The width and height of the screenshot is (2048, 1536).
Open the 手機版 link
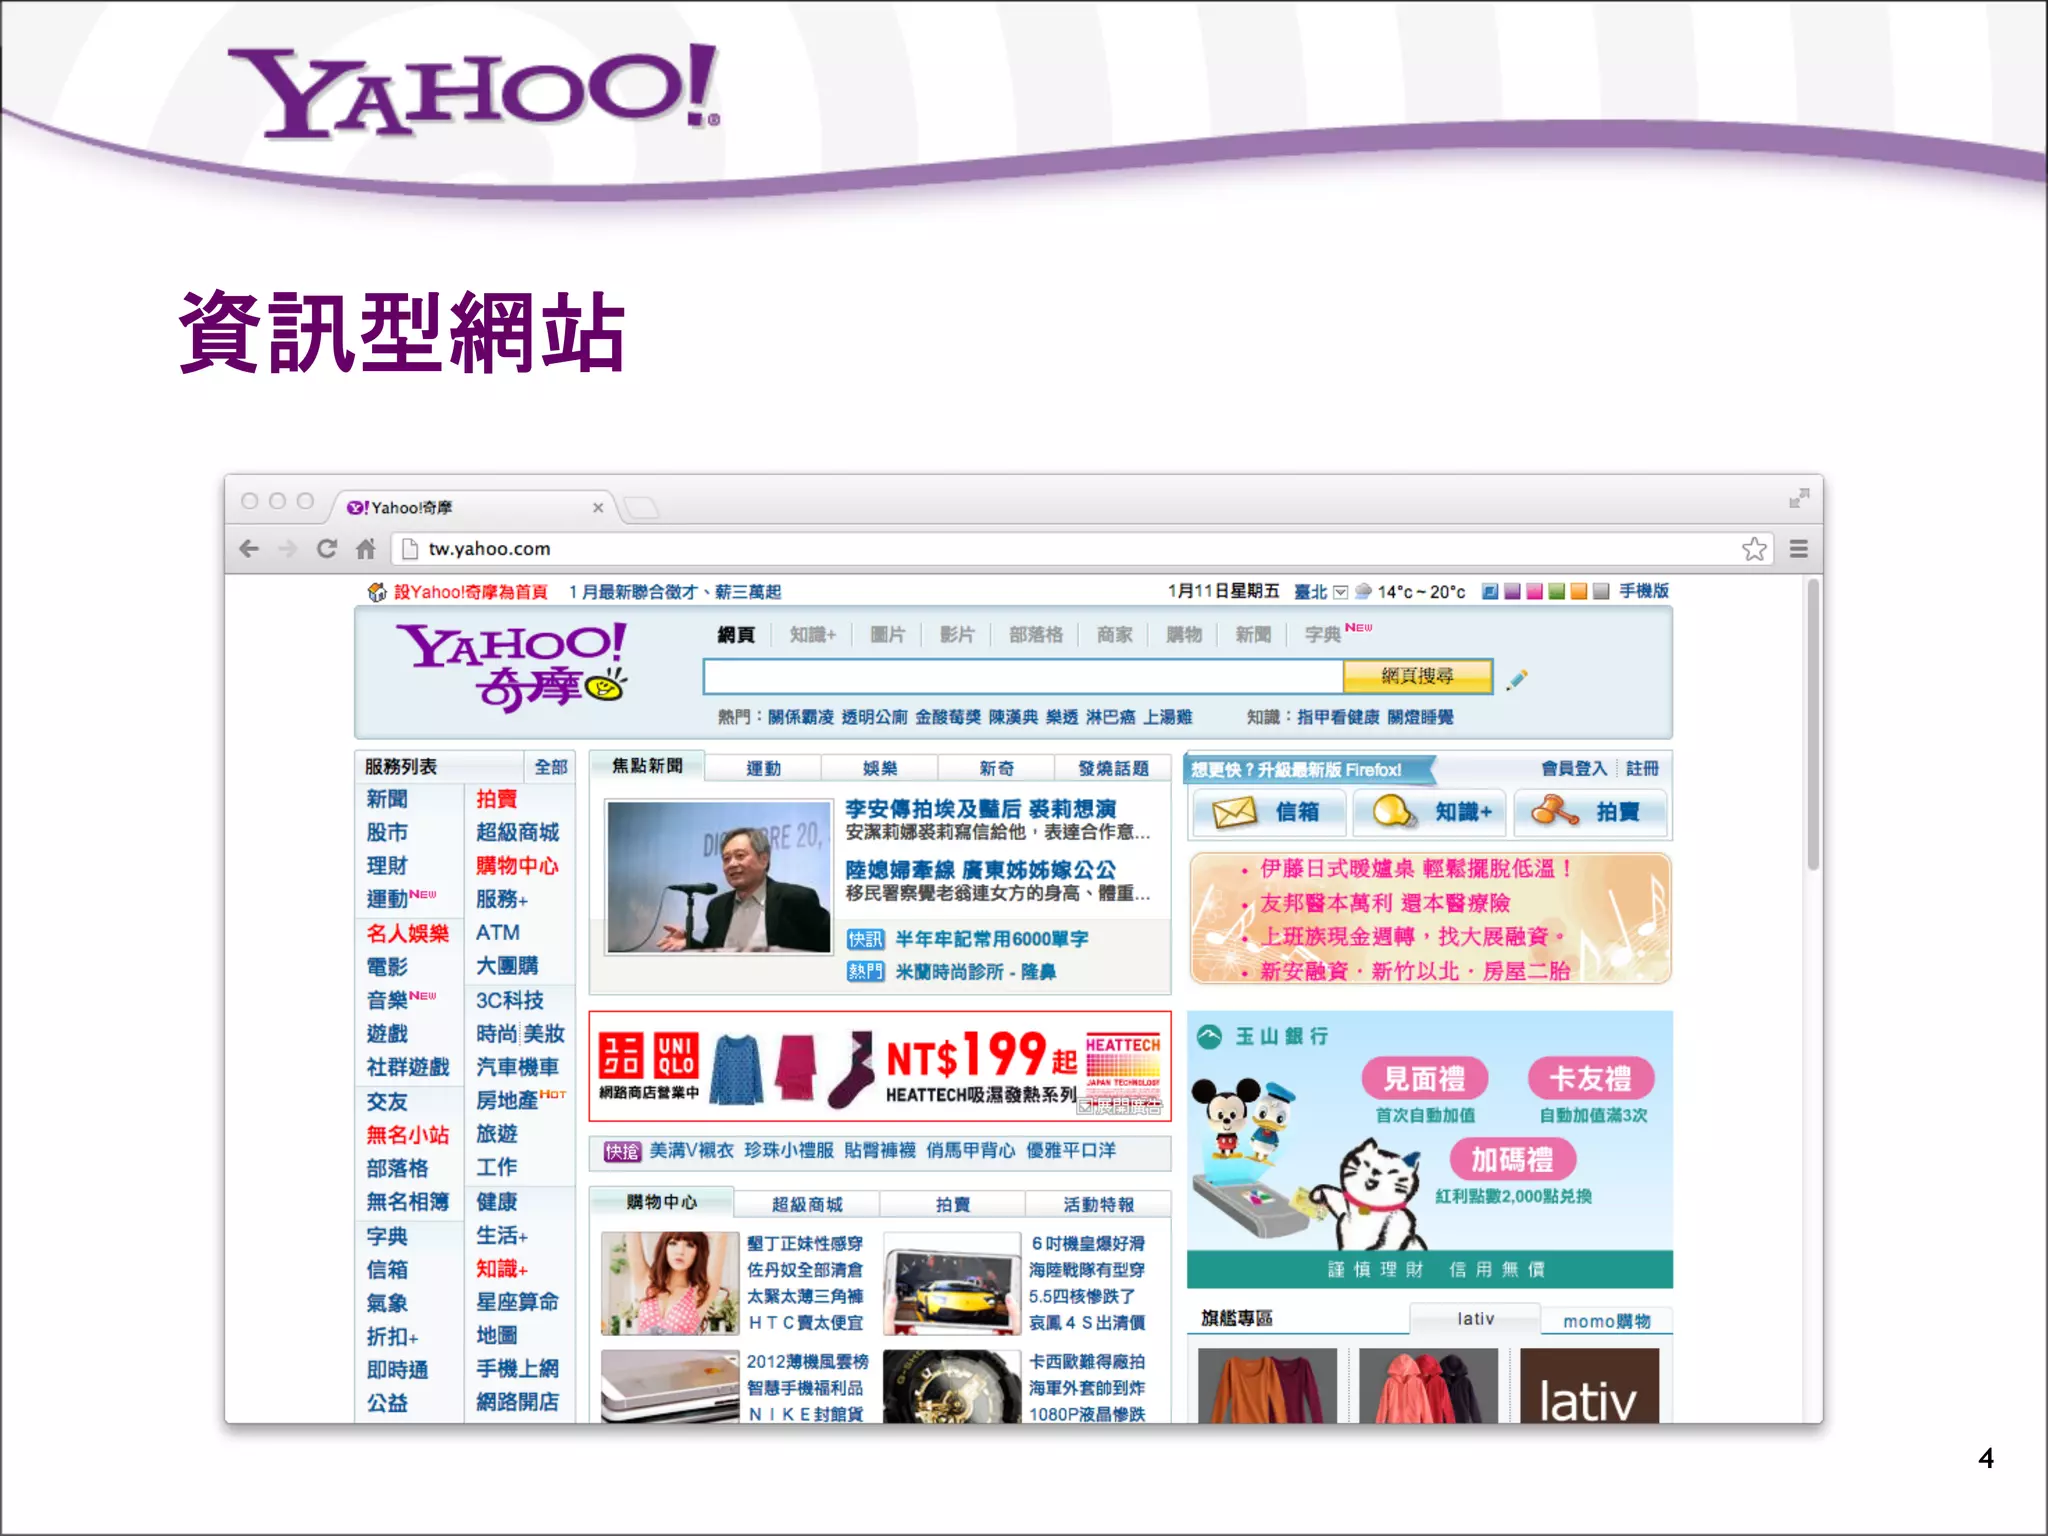point(1644,591)
